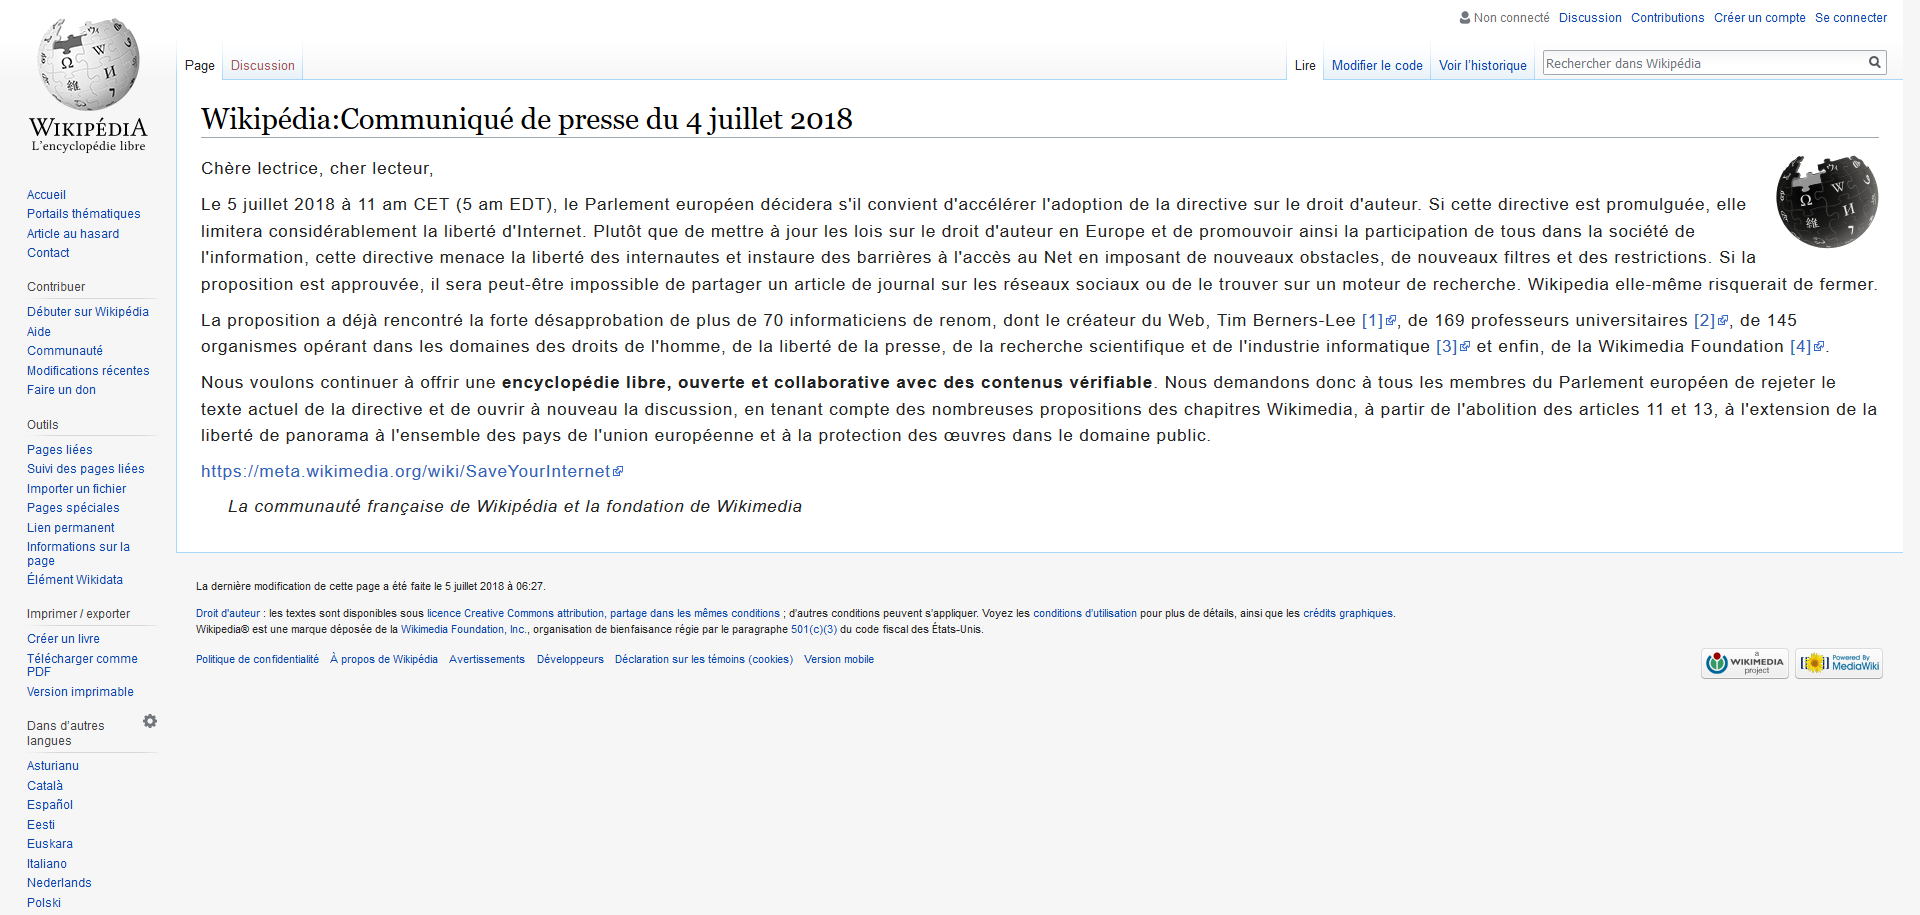Switch to the Discussion tab beside Page

(x=263, y=65)
